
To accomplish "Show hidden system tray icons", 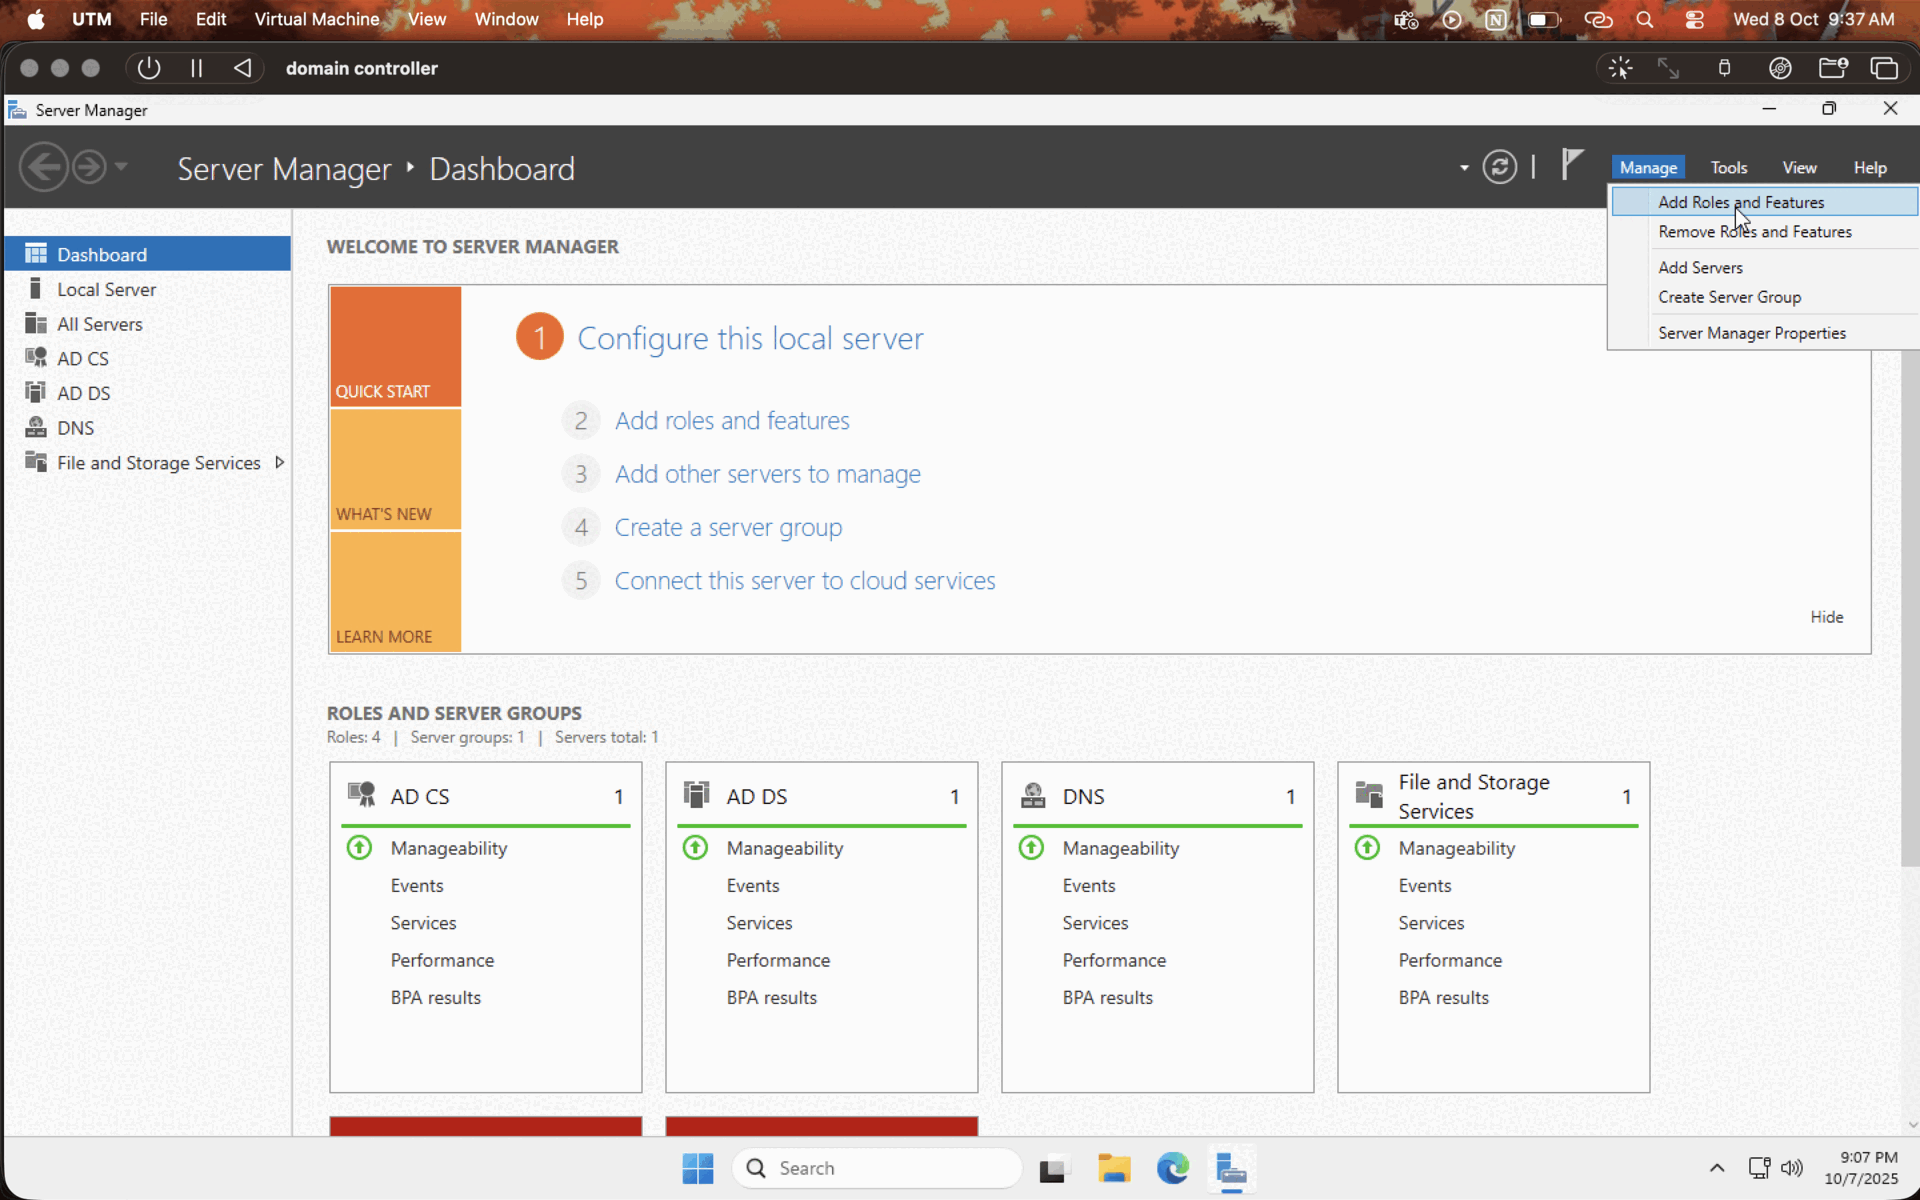I will 1716,1168.
